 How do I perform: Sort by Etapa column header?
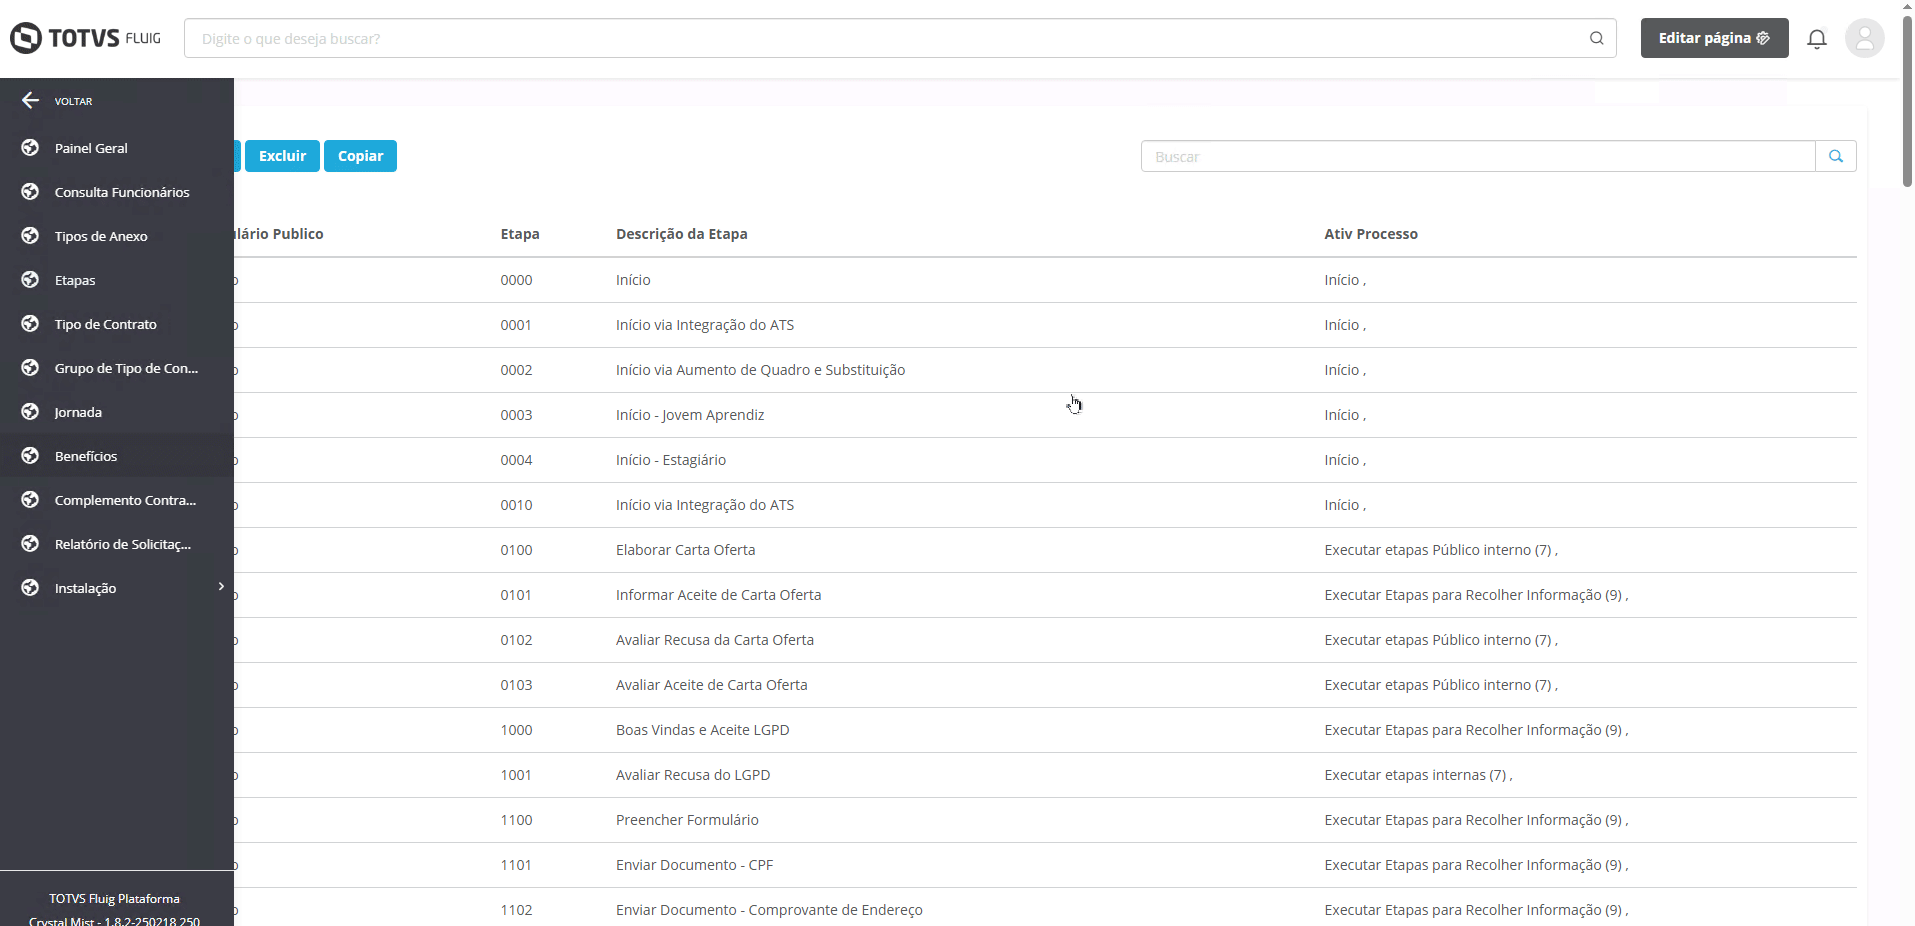pyautogui.click(x=520, y=234)
